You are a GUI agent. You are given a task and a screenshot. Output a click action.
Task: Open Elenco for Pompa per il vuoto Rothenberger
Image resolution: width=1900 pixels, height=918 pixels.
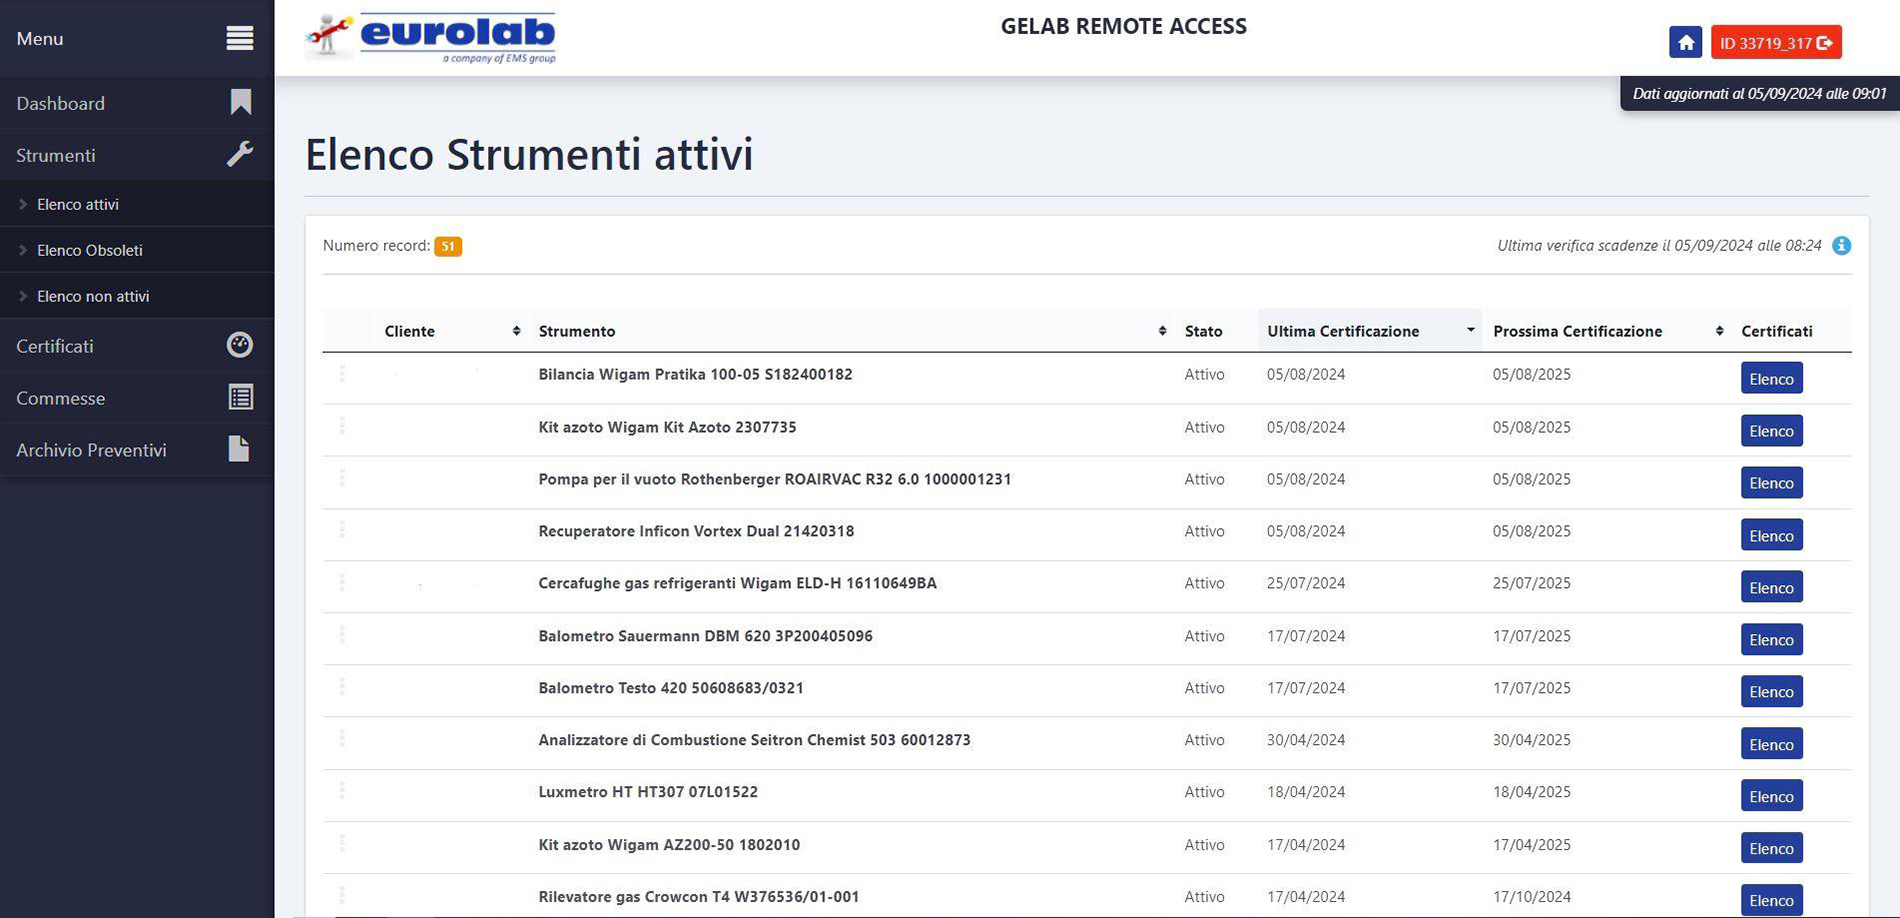pos(1771,482)
